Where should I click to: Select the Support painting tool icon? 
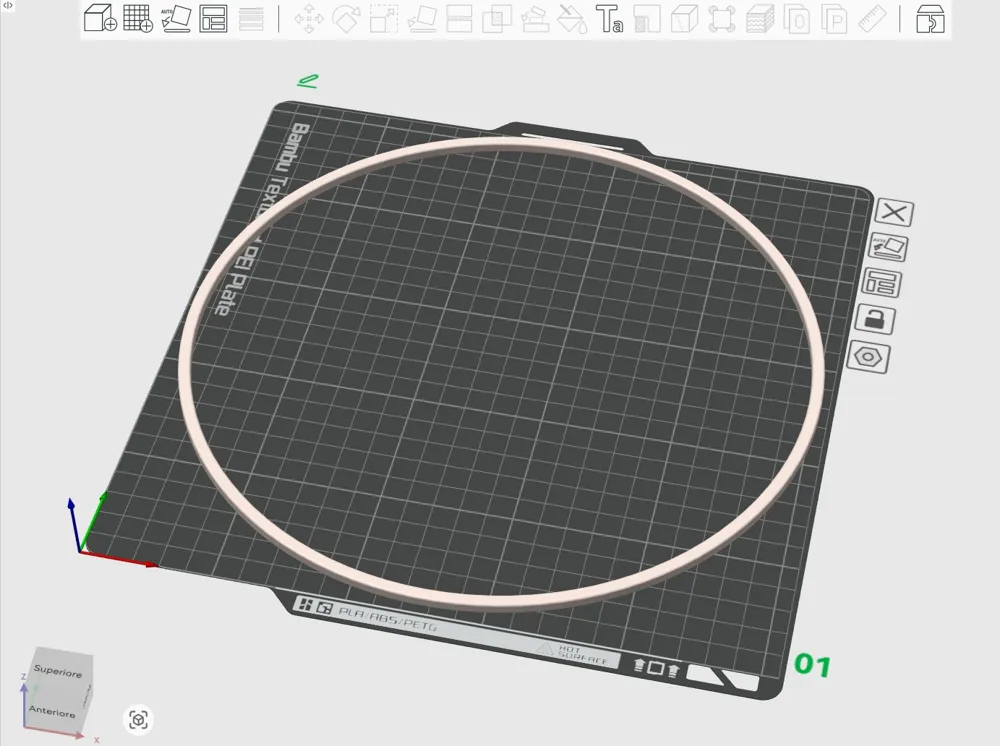pos(535,19)
